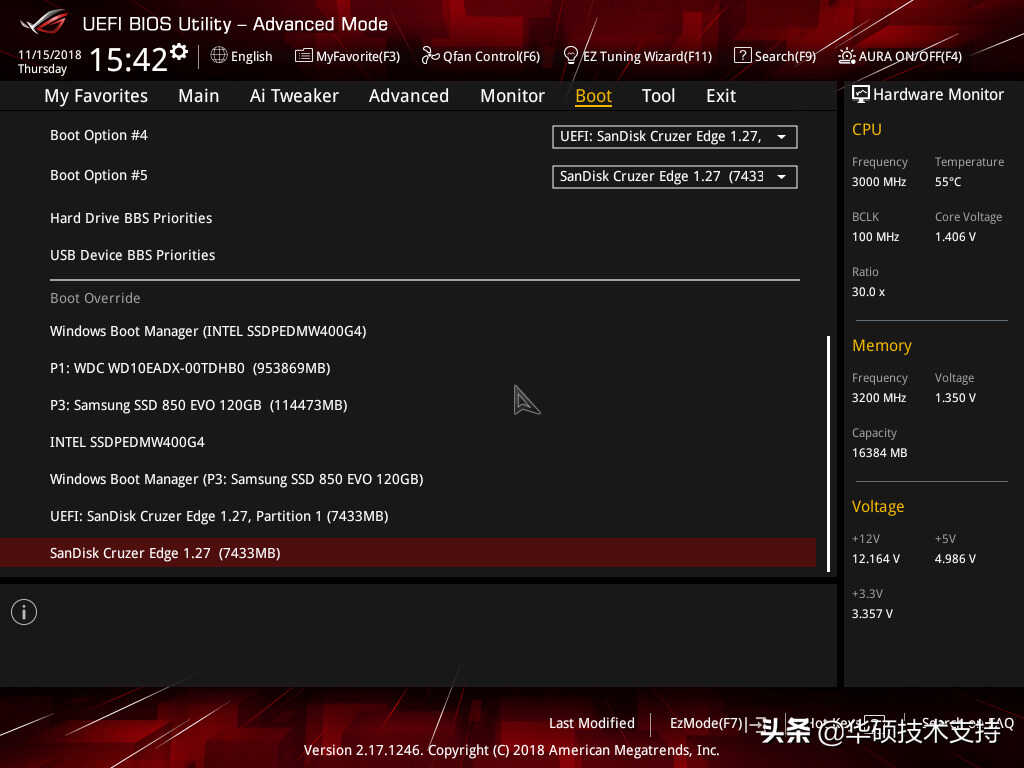Toggle AURA ON/OFF(F4) lighting
1024x768 pixels.
899,56
